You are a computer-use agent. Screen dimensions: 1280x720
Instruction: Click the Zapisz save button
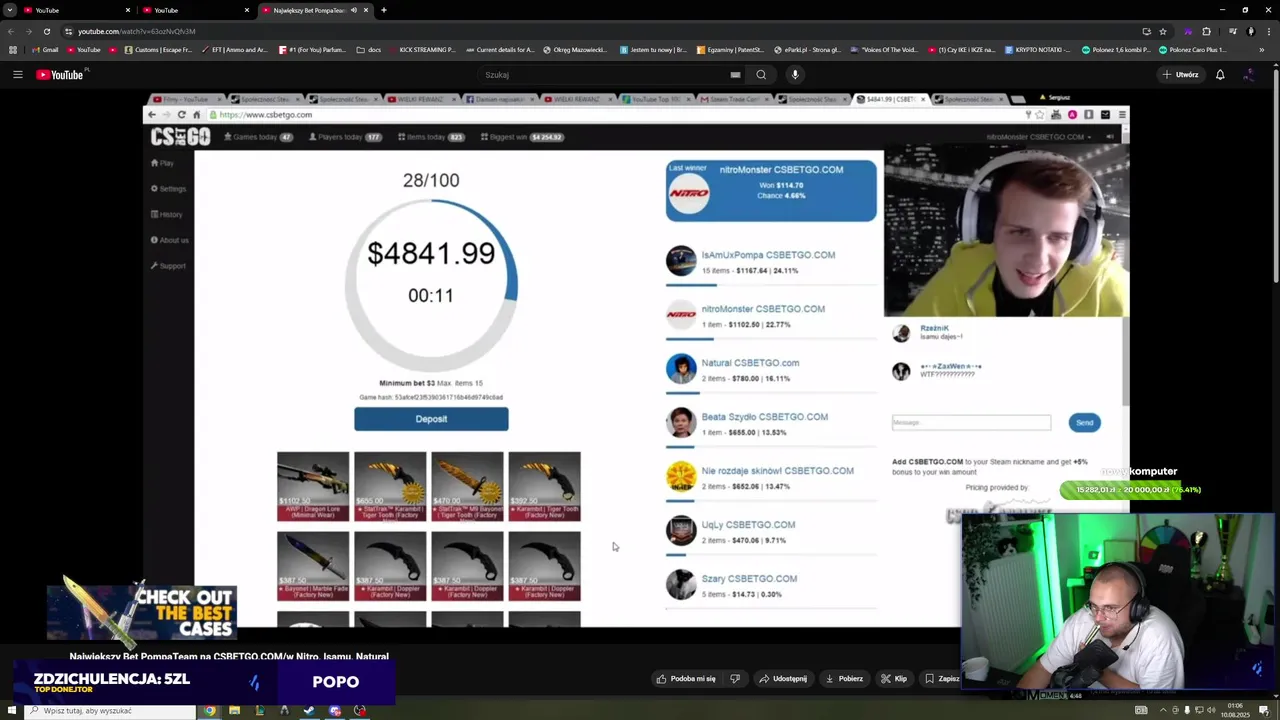(x=943, y=678)
